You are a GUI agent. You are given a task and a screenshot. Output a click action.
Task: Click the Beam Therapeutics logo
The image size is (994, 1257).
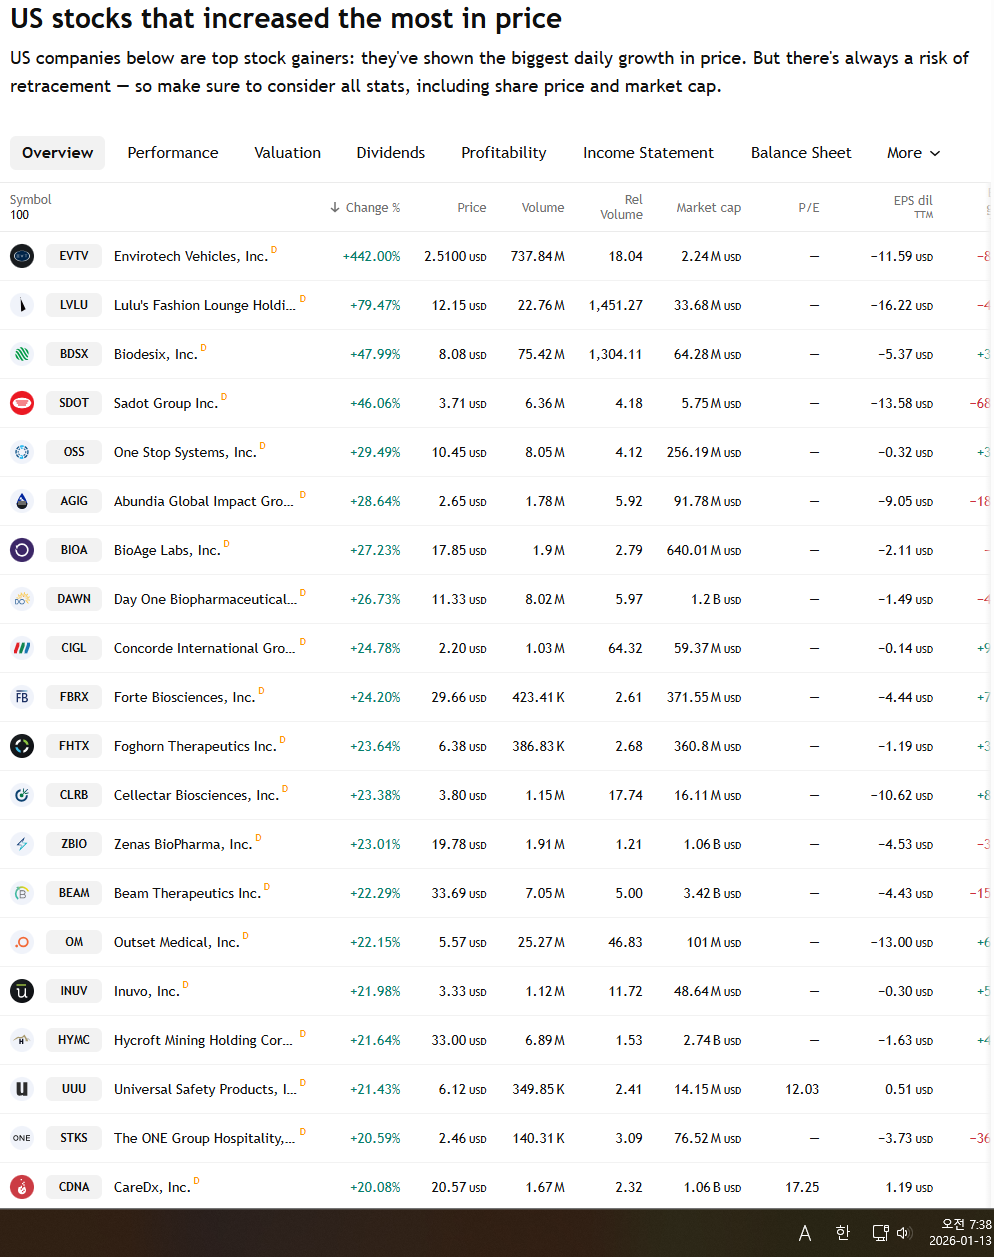(22, 893)
